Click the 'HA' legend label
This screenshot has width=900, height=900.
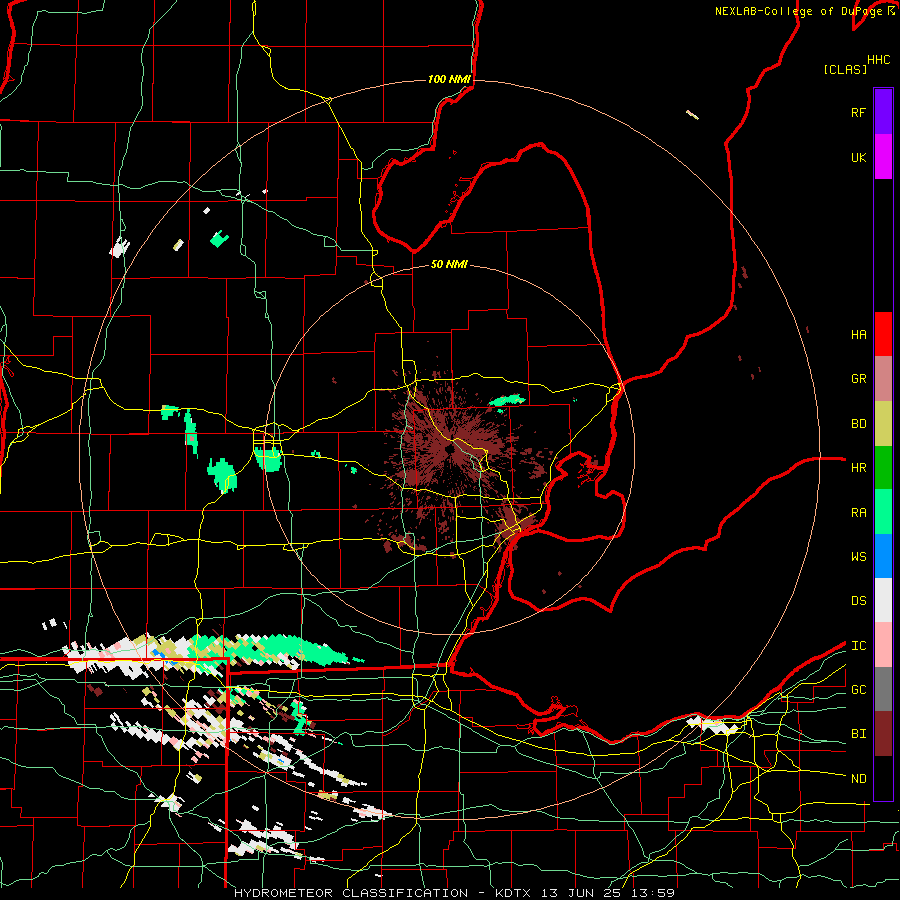(x=858, y=335)
